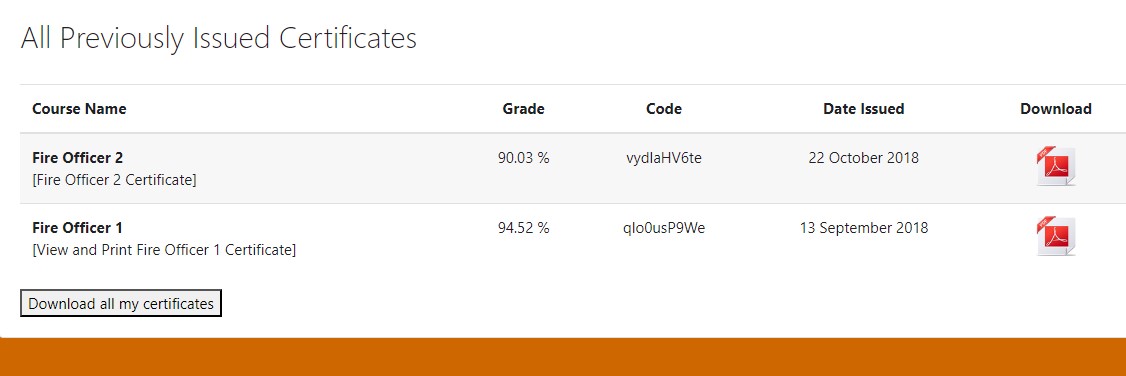Viewport: 1126px width, 376px height.
Task: Click the Grade column header
Action: click(x=524, y=109)
